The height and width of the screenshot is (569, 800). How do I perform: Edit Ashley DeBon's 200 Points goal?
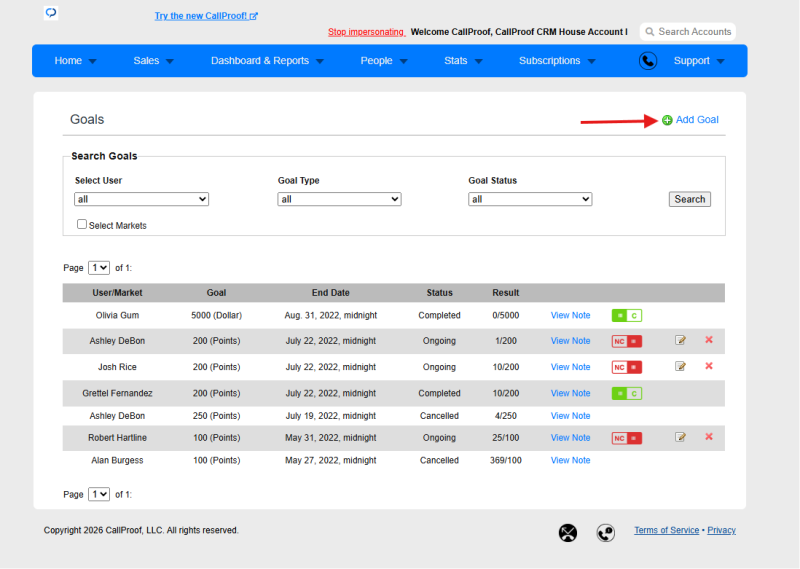point(680,340)
